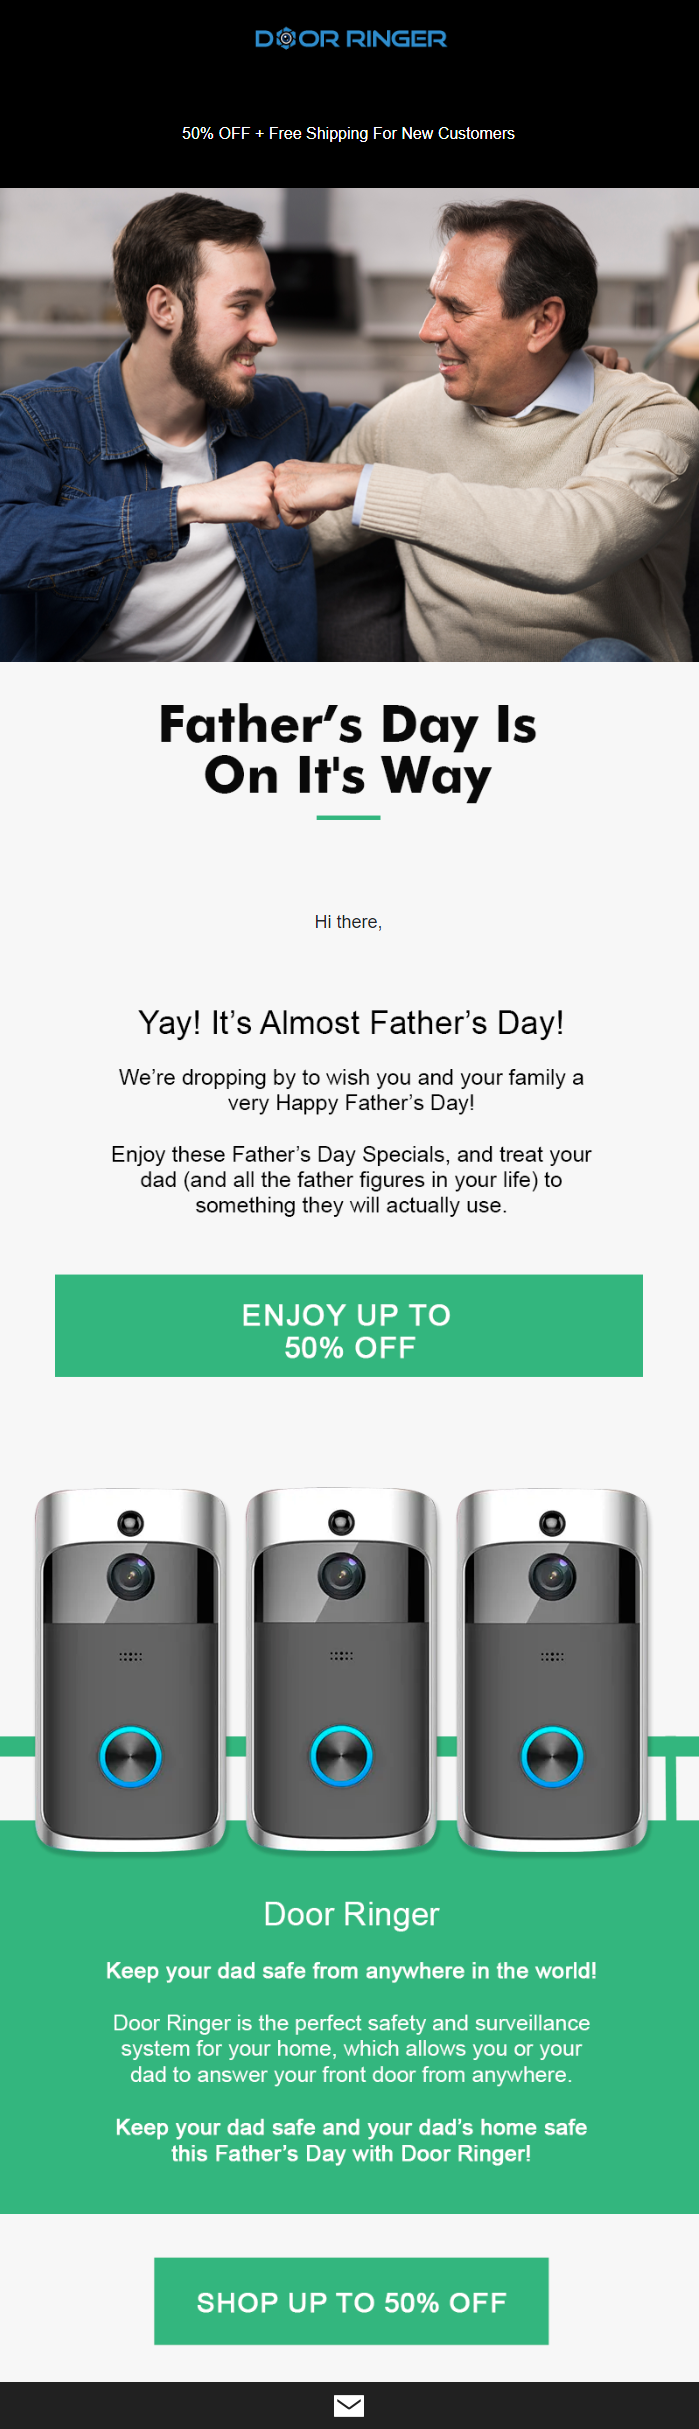Screen dimensions: 699x2429
Task: Click the 'Enjoy these Father's Day Specials' paragraph
Action: tap(350, 1179)
